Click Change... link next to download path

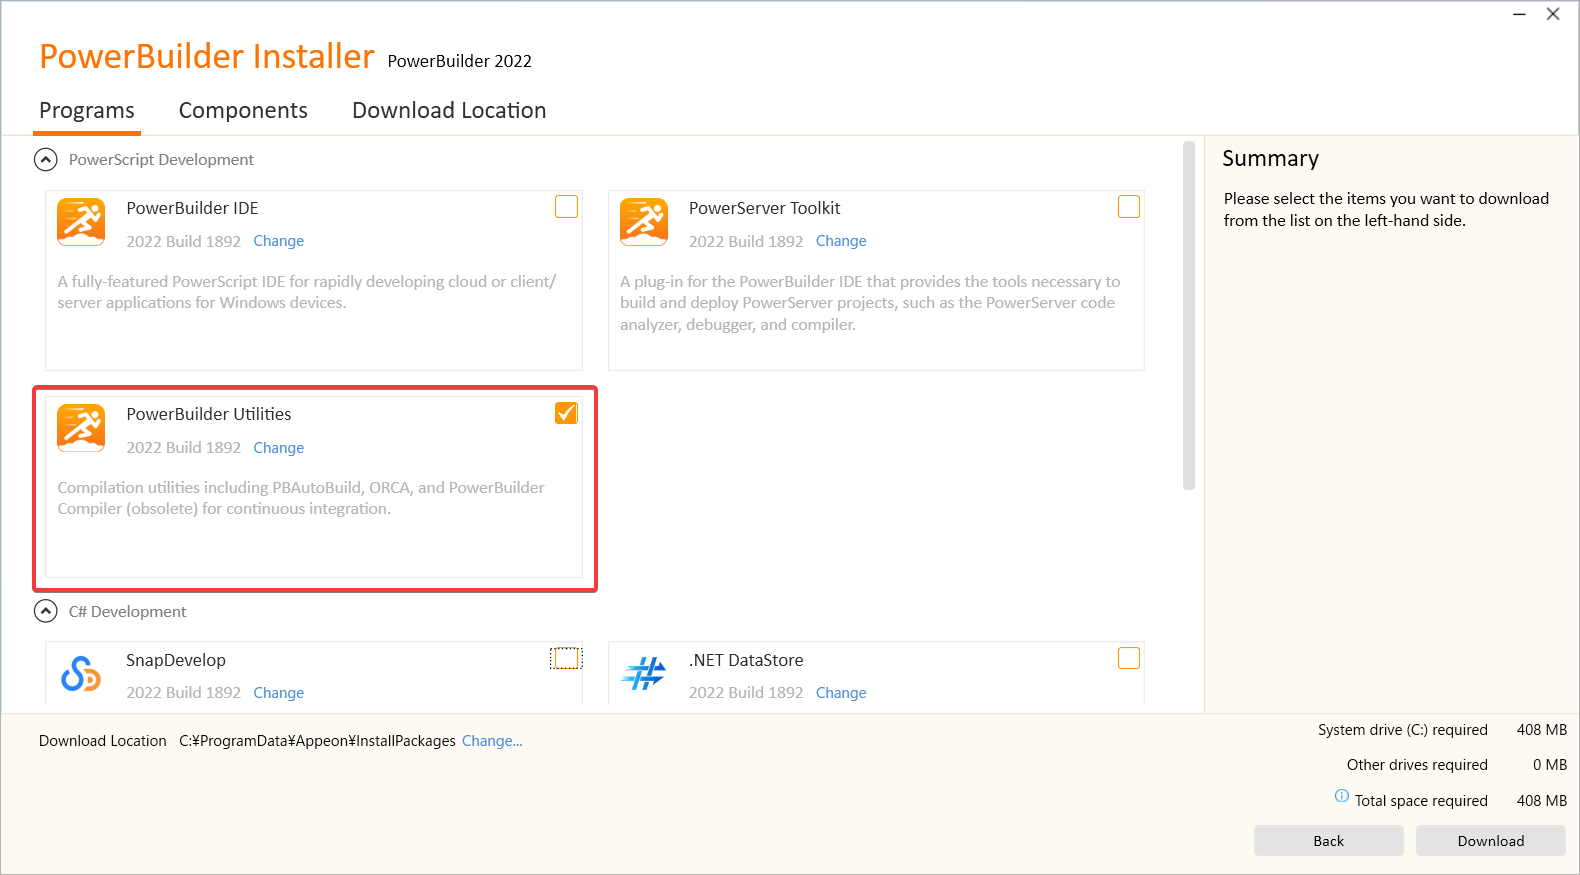pos(492,741)
